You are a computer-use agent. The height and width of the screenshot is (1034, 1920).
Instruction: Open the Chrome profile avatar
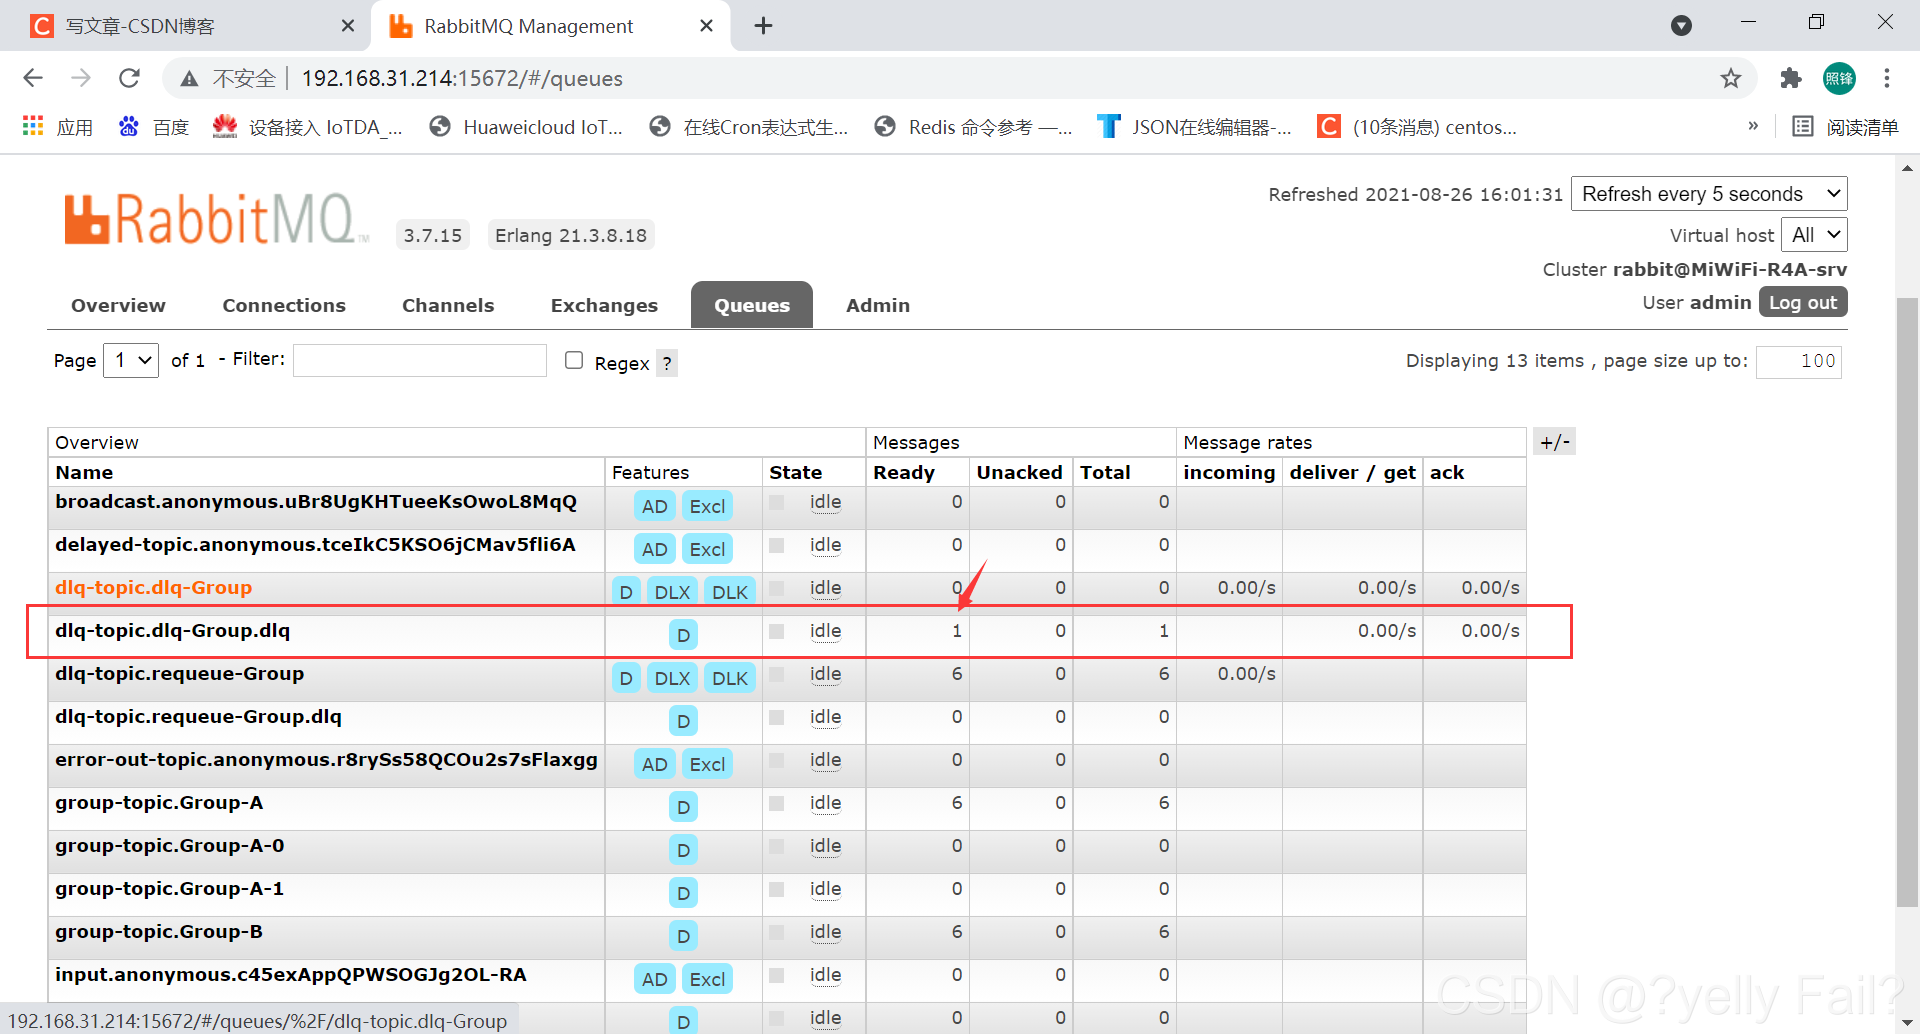click(x=1839, y=78)
